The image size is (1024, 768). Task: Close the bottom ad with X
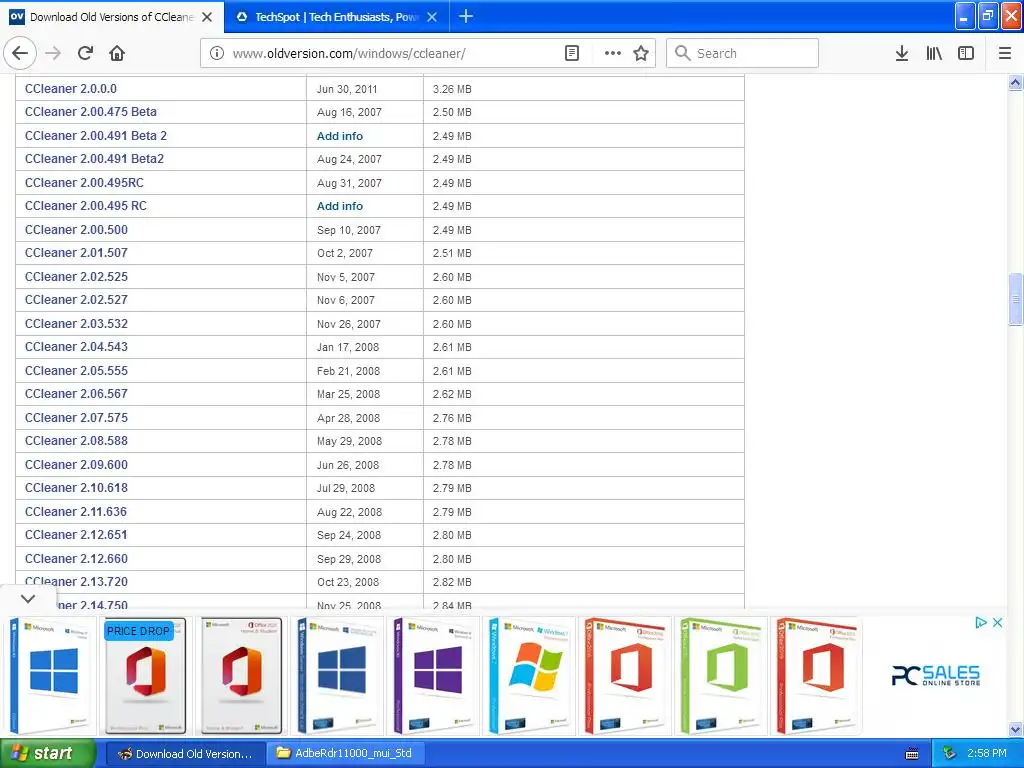click(997, 622)
